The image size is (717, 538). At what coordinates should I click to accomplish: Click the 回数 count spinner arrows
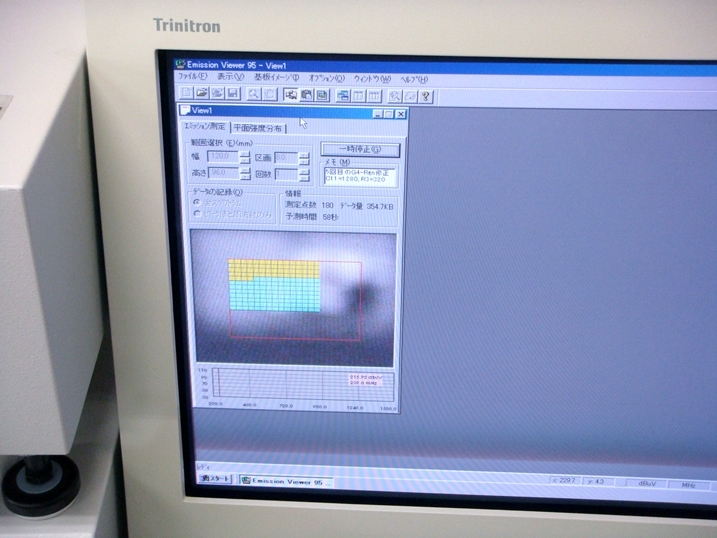tap(303, 174)
